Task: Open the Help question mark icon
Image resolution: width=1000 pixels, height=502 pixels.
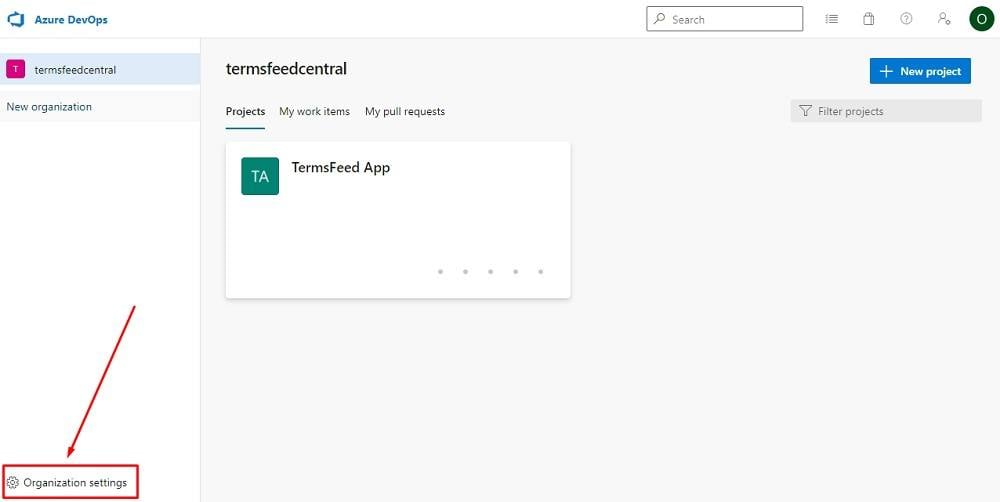Action: [906, 19]
